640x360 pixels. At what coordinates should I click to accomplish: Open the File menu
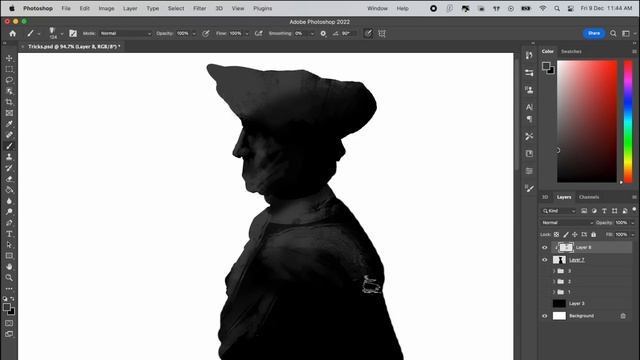tap(66, 8)
